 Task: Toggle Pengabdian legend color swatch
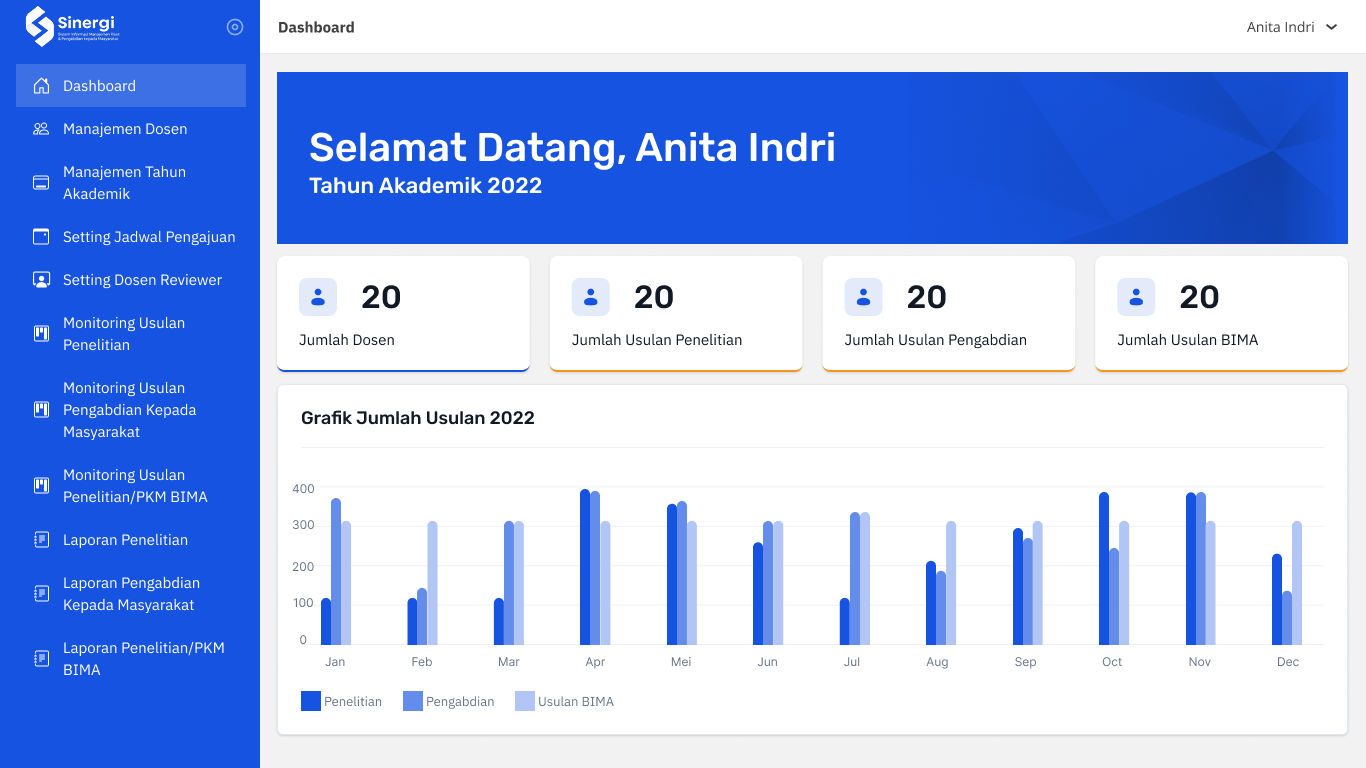413,701
